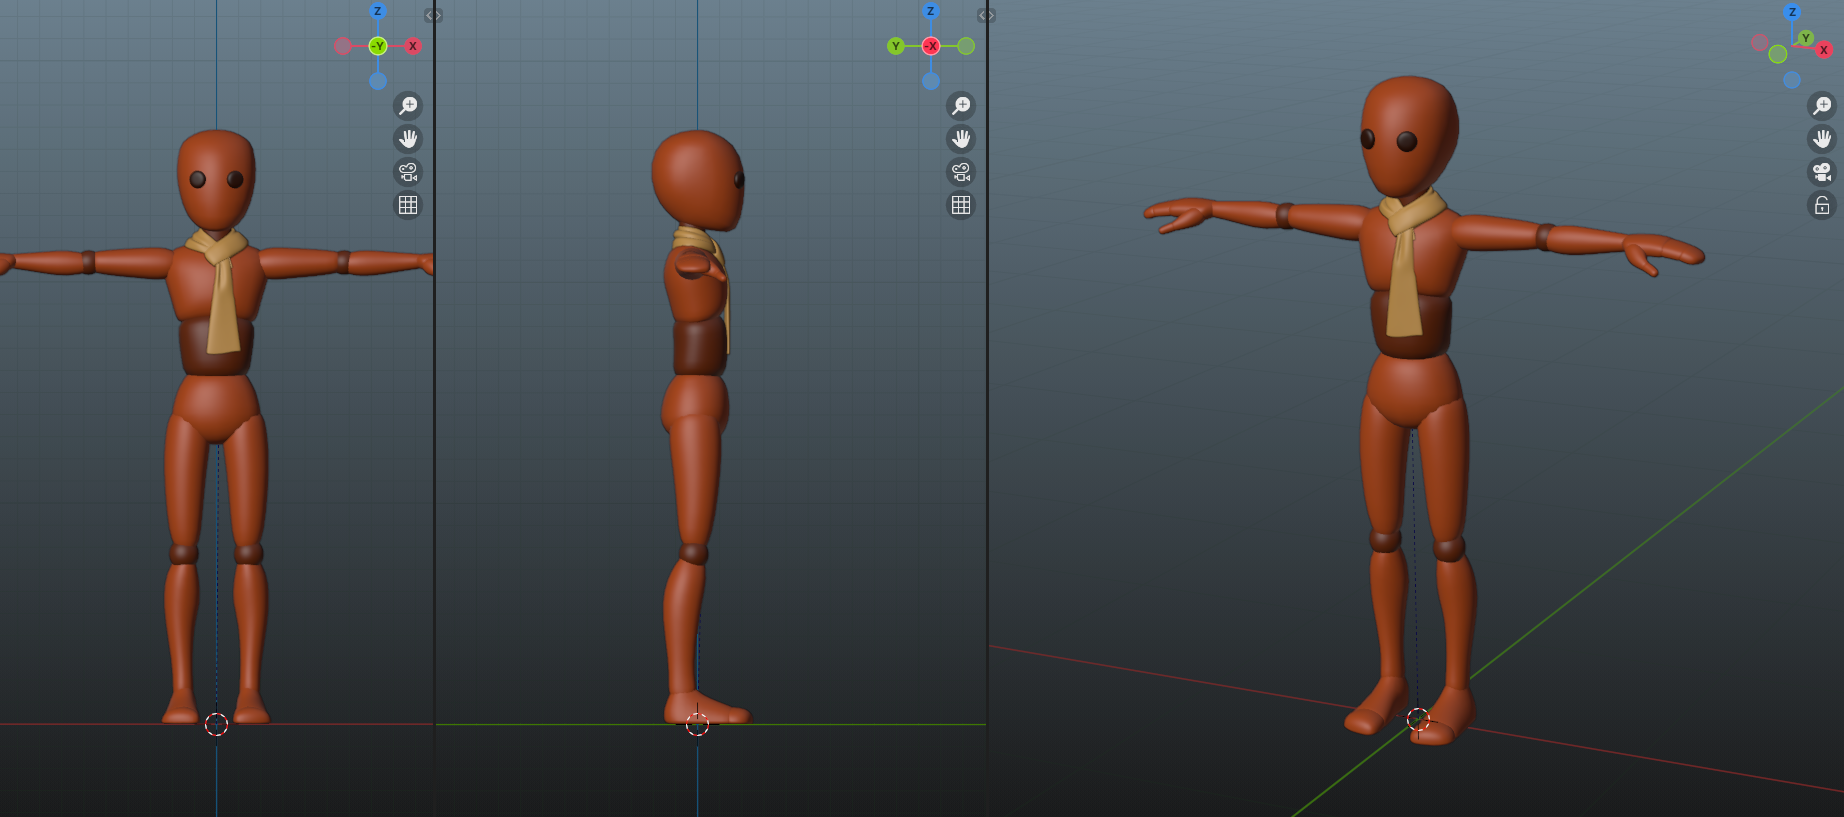Click zoom magnifier icon in perspective viewport
Viewport: 1844px width, 817px height.
[1822, 106]
